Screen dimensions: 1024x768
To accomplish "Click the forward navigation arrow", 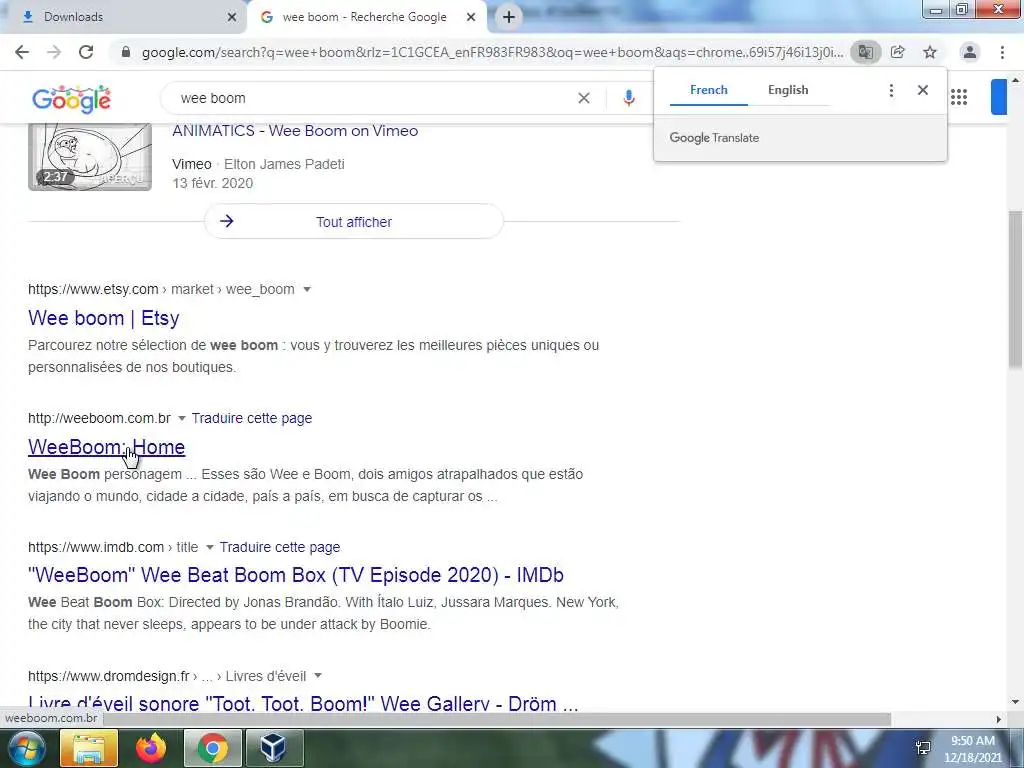I will pos(54,52).
